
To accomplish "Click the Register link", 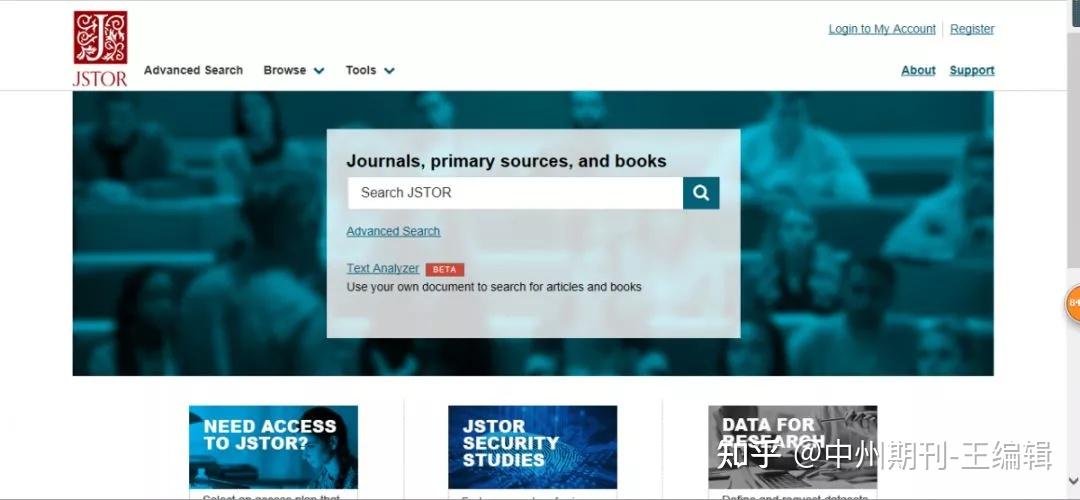I will coord(972,29).
